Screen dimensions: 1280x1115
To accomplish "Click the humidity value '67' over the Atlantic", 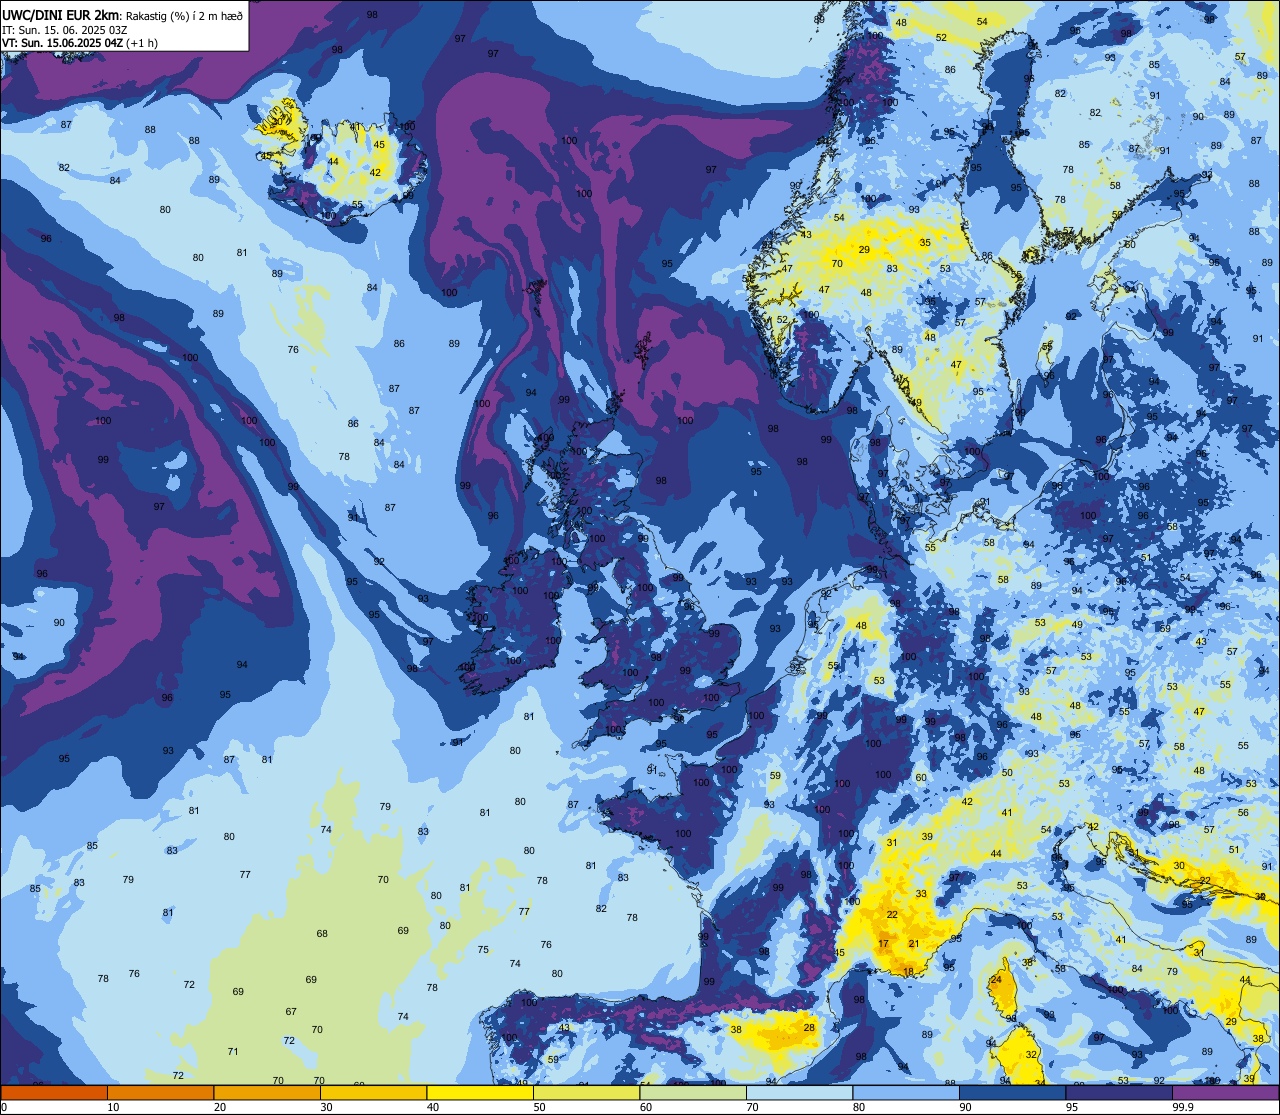I will click(291, 1012).
